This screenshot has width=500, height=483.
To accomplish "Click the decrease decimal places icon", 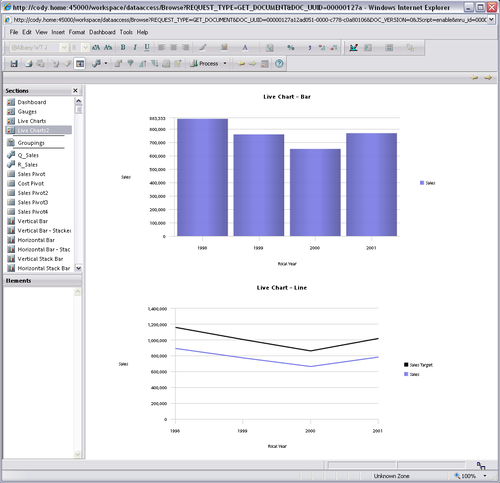I will coord(334,47).
